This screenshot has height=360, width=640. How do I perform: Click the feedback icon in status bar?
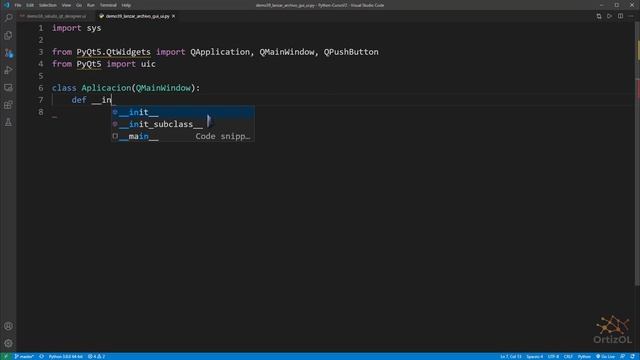pos(622,356)
